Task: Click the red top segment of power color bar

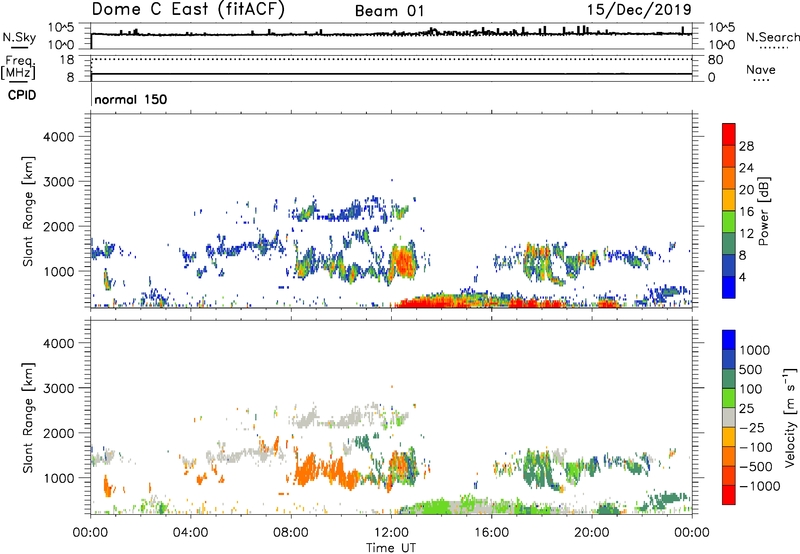Action: point(729,134)
